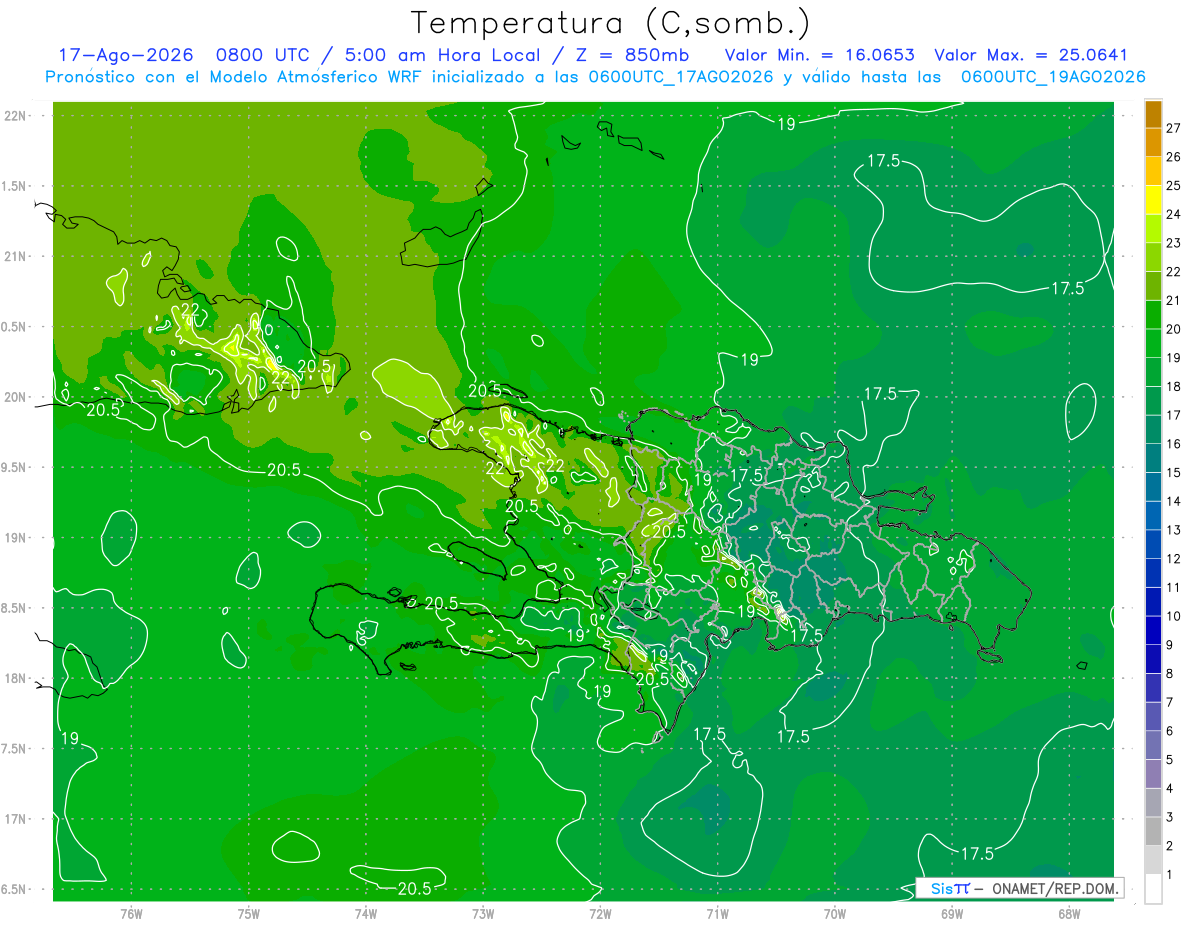Click color scale label "24"
1200x927 pixels.
1174,214
